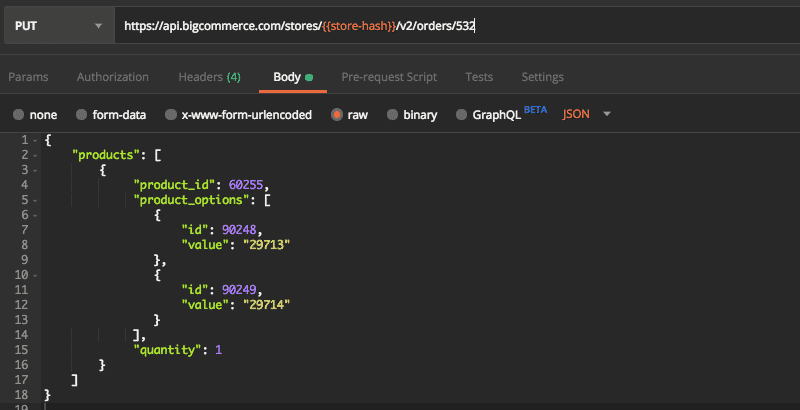Collapse the products array on line 2
800x410 pixels.
[35, 156]
